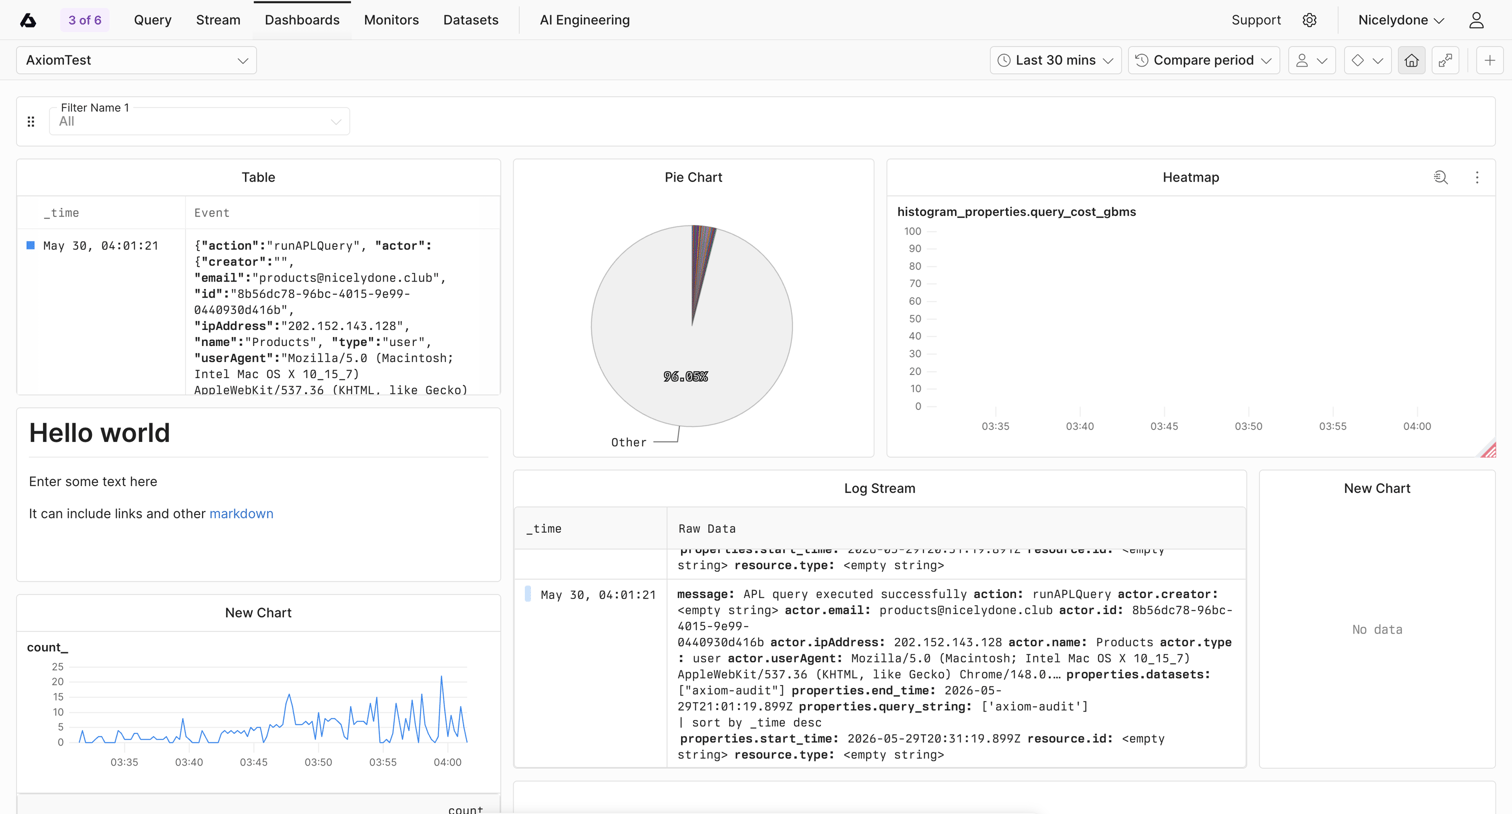Add a new element with plus icon
Image resolution: width=1512 pixels, height=814 pixels.
(1489, 60)
